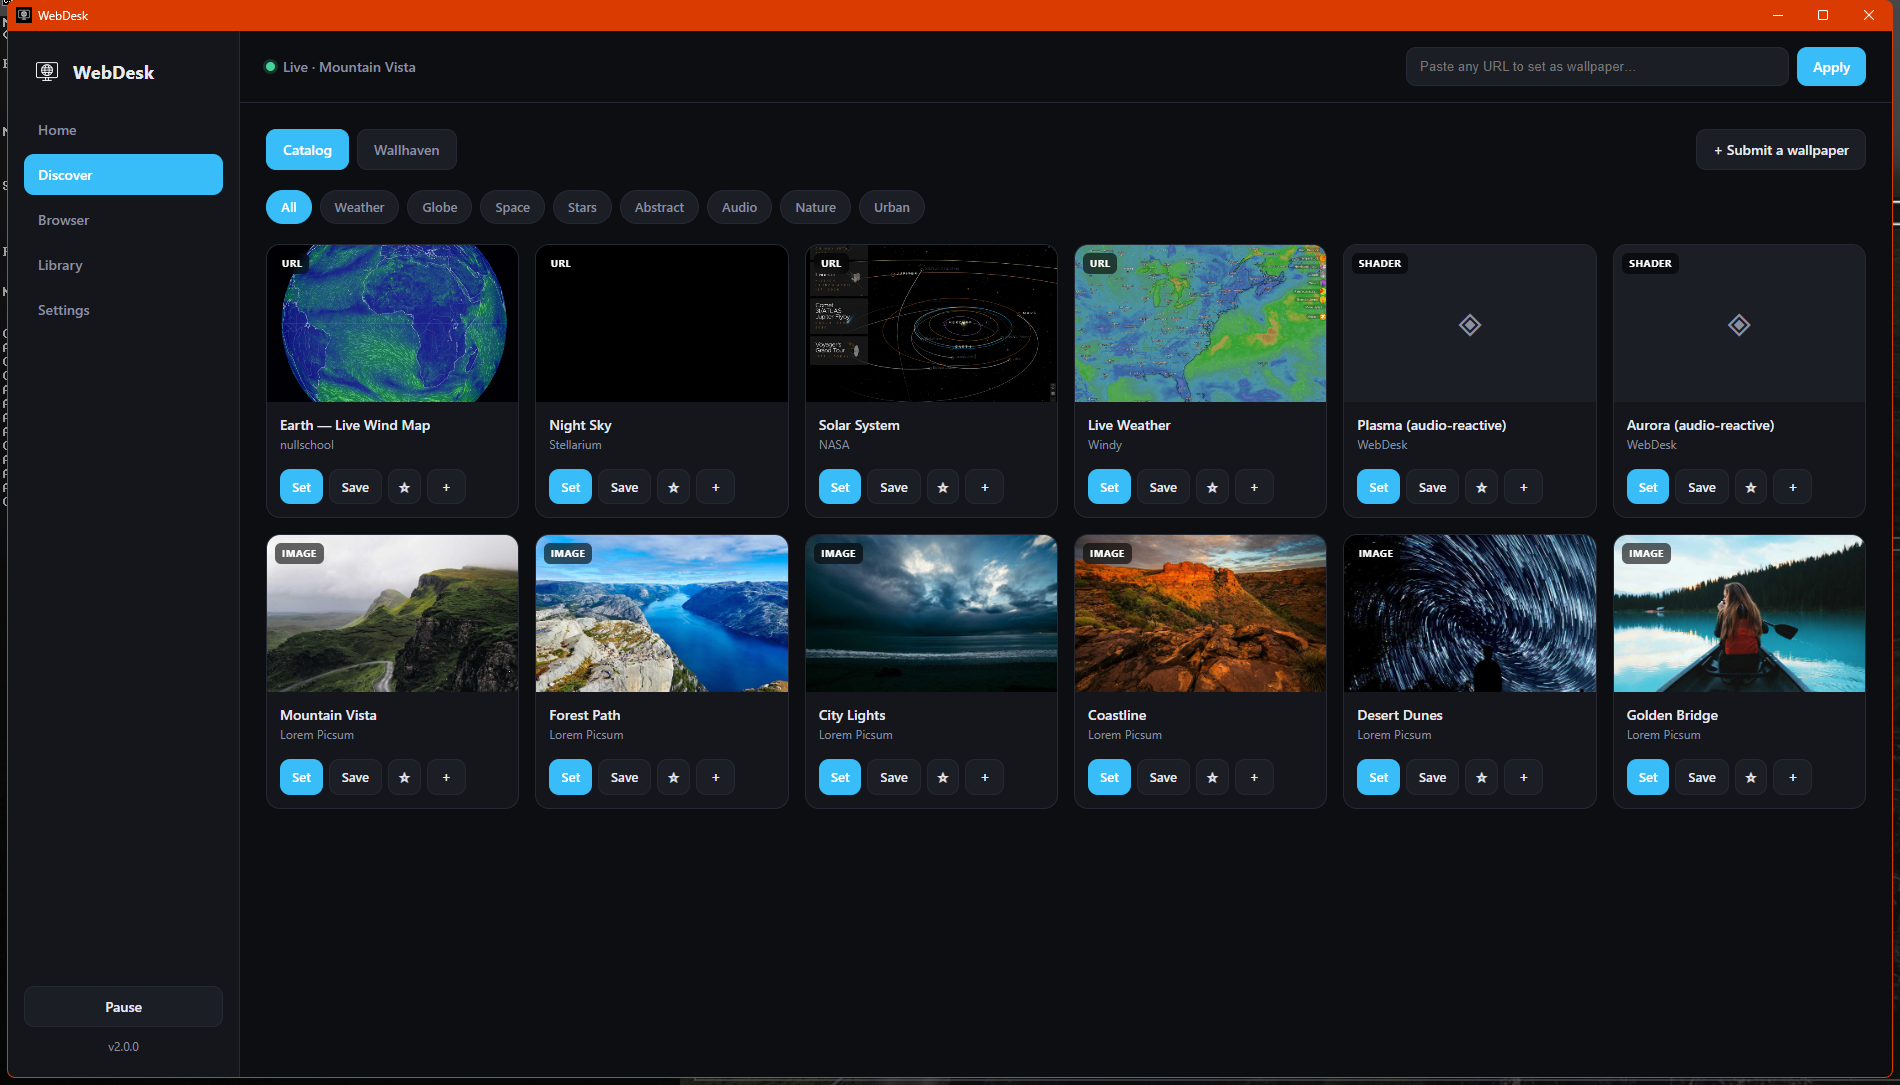This screenshot has width=1900, height=1085.
Task: Filter catalog by Weather category
Action: pos(359,207)
